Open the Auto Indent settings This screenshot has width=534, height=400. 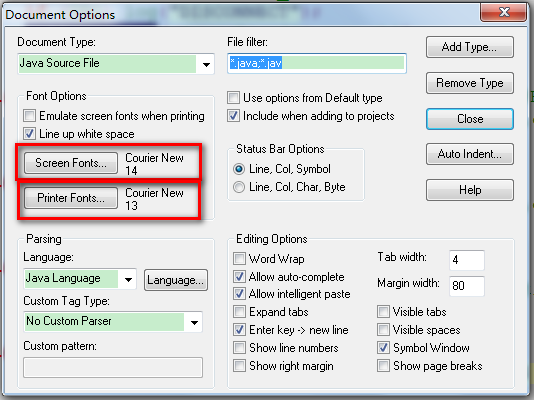(470, 154)
